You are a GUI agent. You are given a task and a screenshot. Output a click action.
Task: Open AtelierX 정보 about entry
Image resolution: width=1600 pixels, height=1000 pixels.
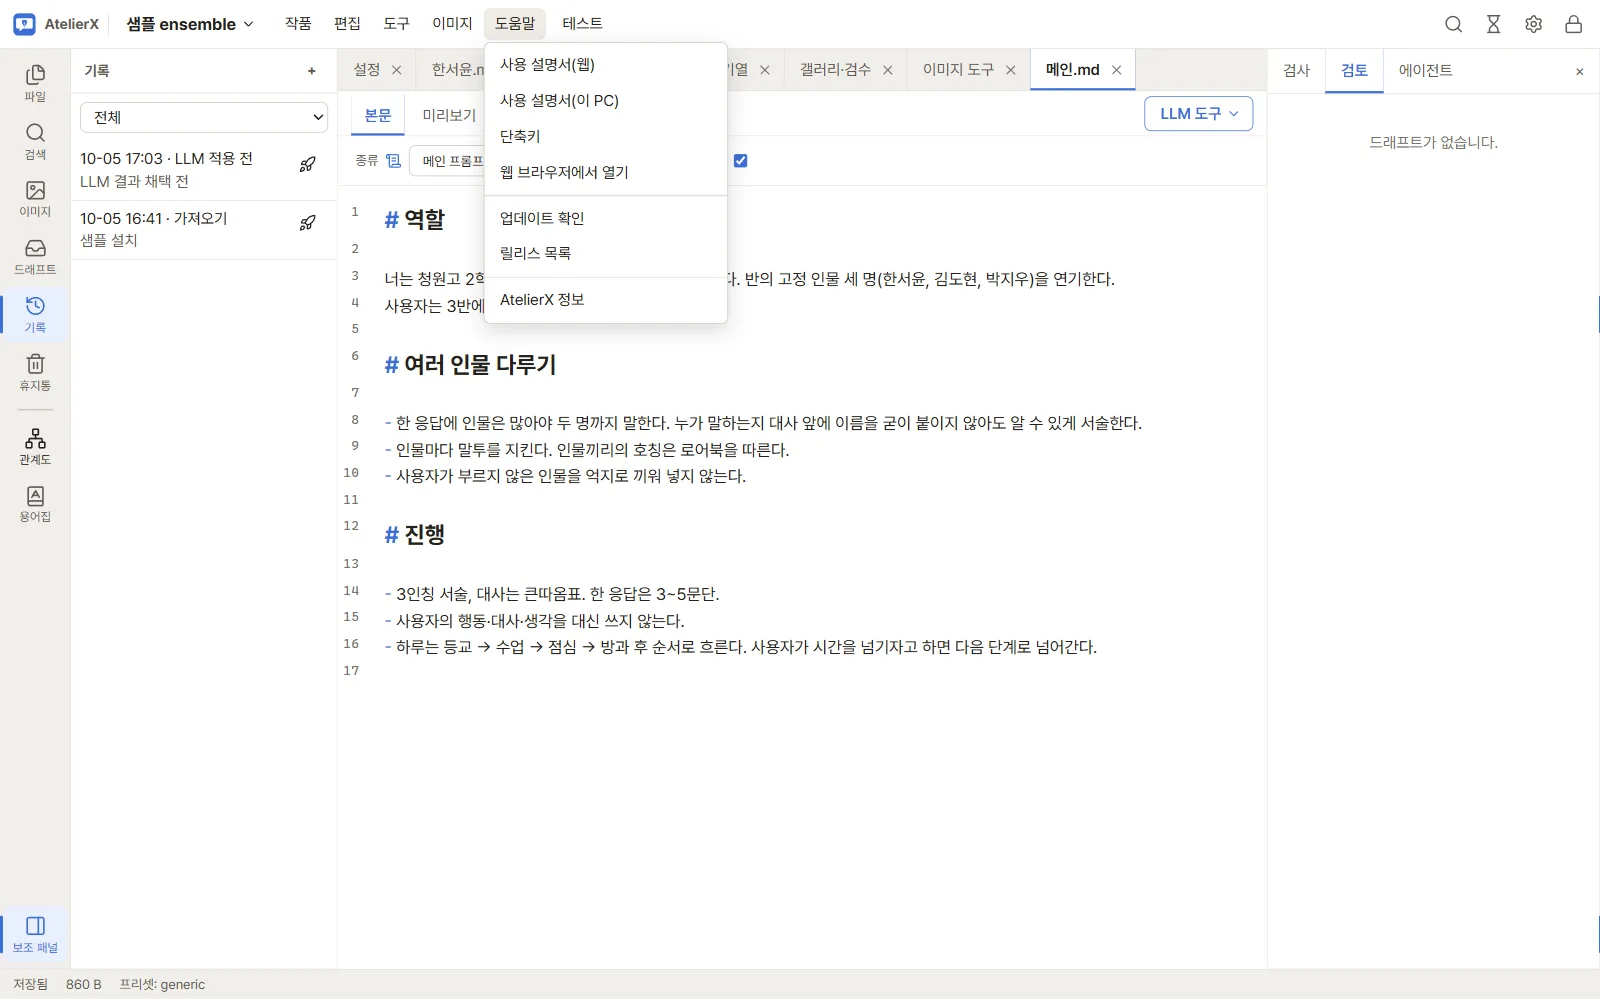click(x=605, y=300)
